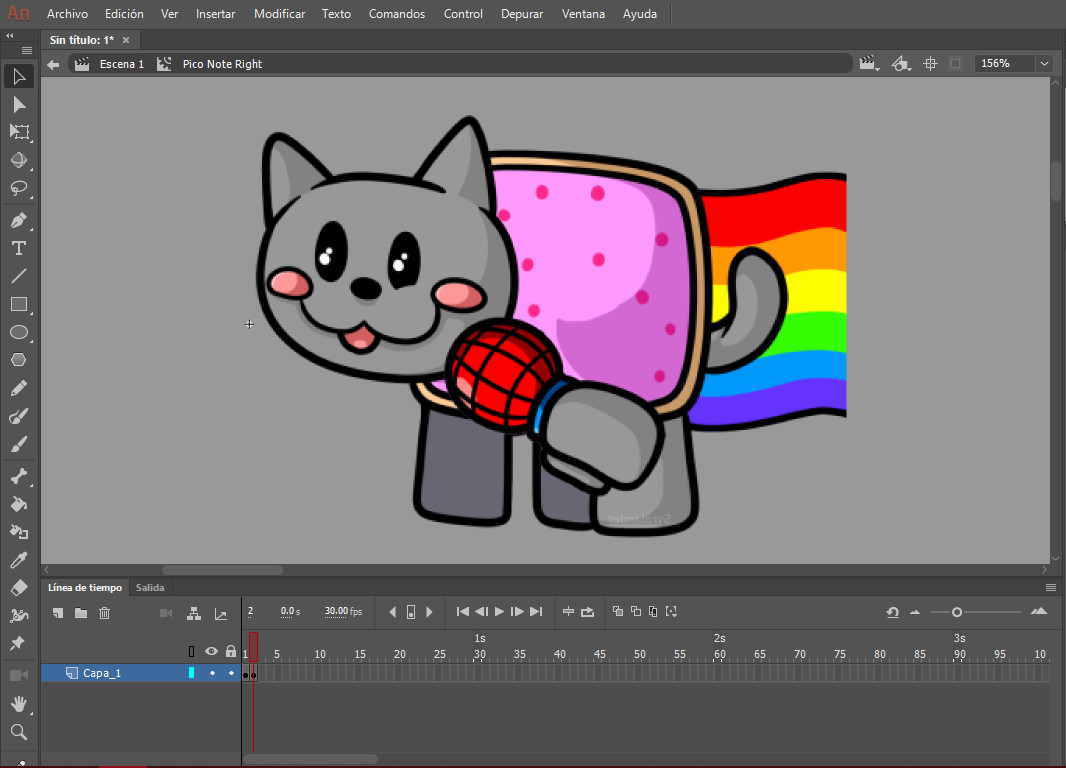1066x768 pixels.
Task: Pick the Eyedropper tool
Action: tap(18, 560)
